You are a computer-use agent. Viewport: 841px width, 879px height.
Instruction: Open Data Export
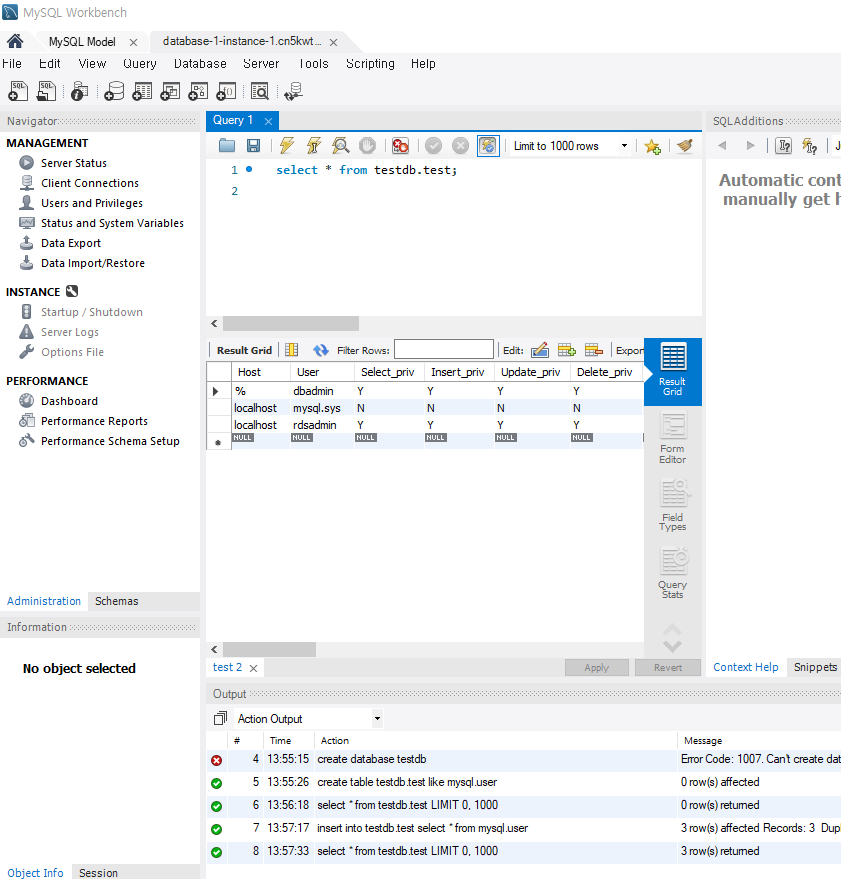click(71, 243)
